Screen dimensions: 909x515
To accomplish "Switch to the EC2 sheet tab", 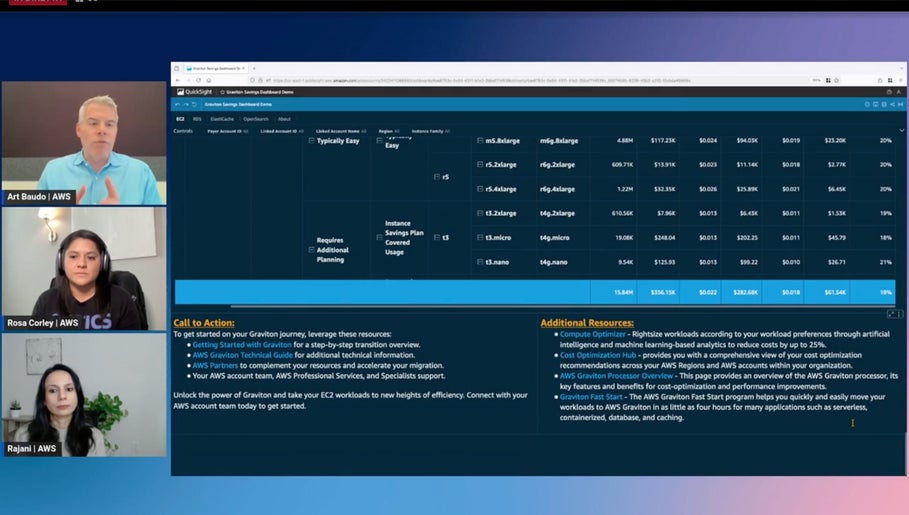I will pyautogui.click(x=180, y=119).
